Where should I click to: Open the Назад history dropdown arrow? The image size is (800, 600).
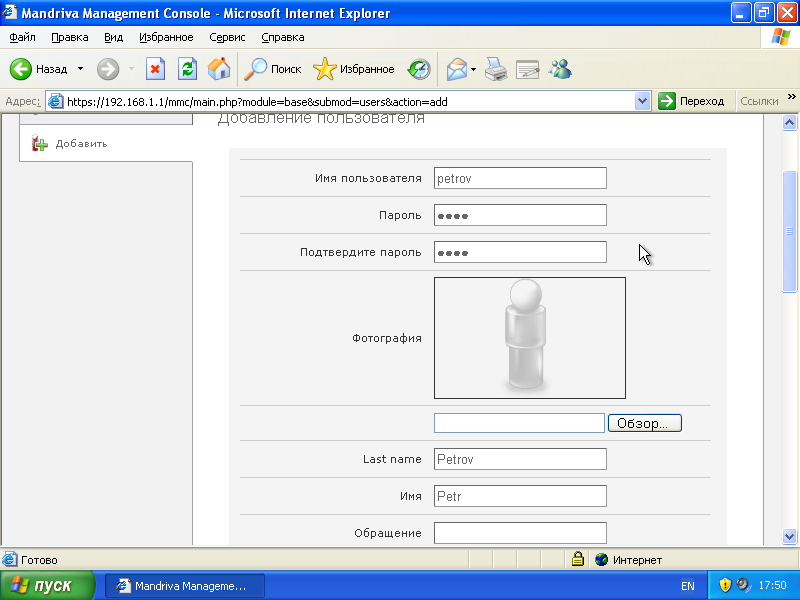[x=80, y=68]
